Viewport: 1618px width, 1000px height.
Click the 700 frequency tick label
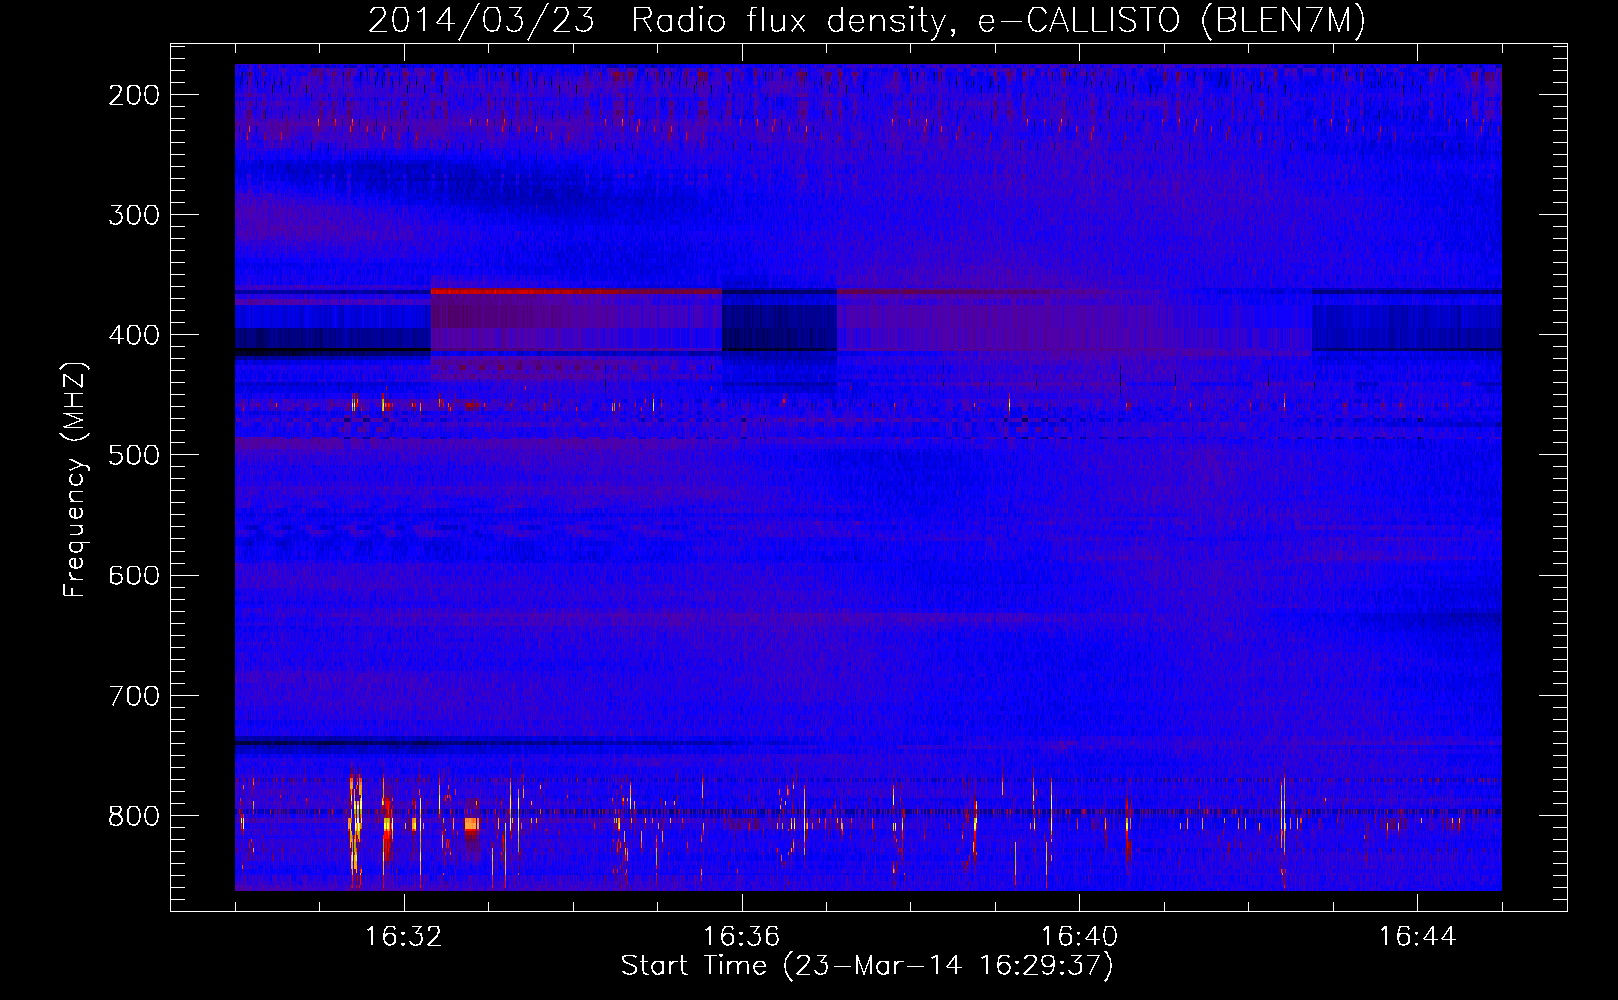click(133, 695)
